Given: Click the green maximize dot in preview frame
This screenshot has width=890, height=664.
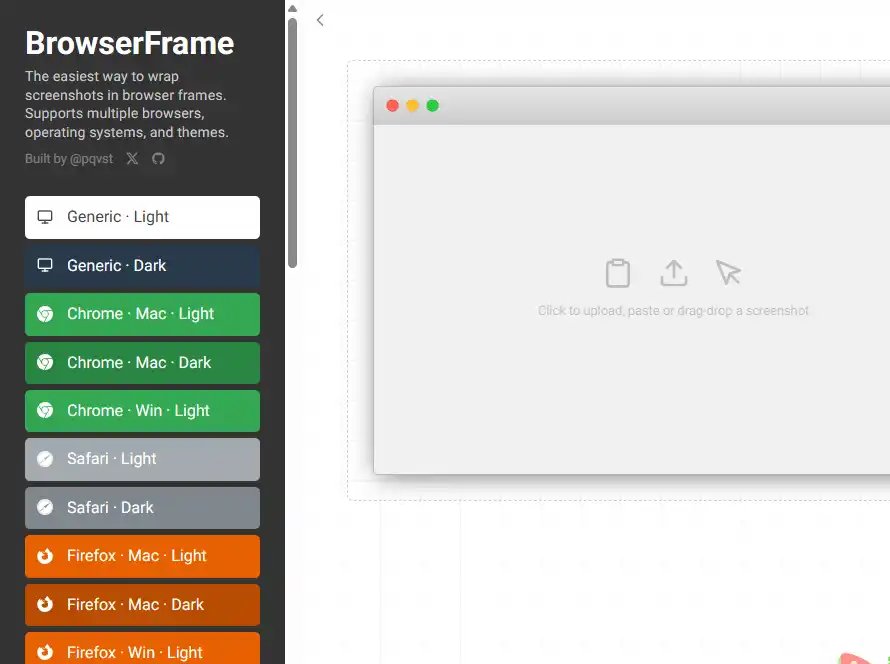Looking at the screenshot, I should click(433, 106).
